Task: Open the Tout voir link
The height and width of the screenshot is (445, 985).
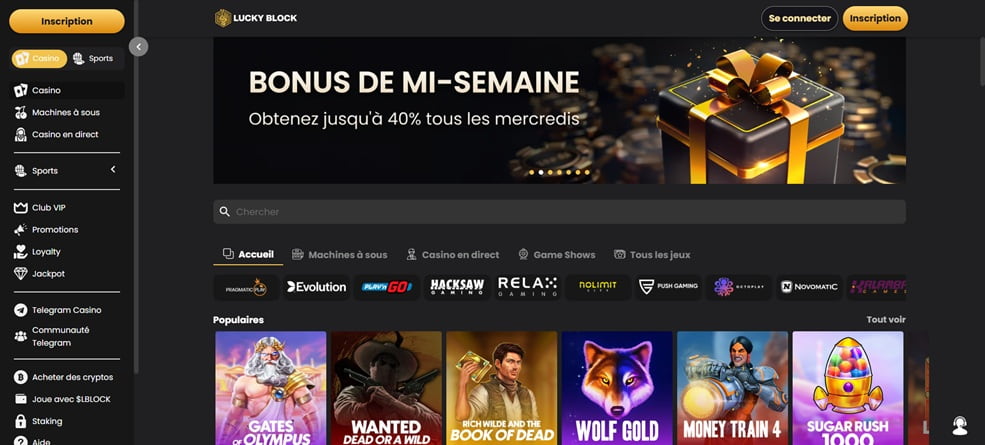Action: [x=886, y=320]
